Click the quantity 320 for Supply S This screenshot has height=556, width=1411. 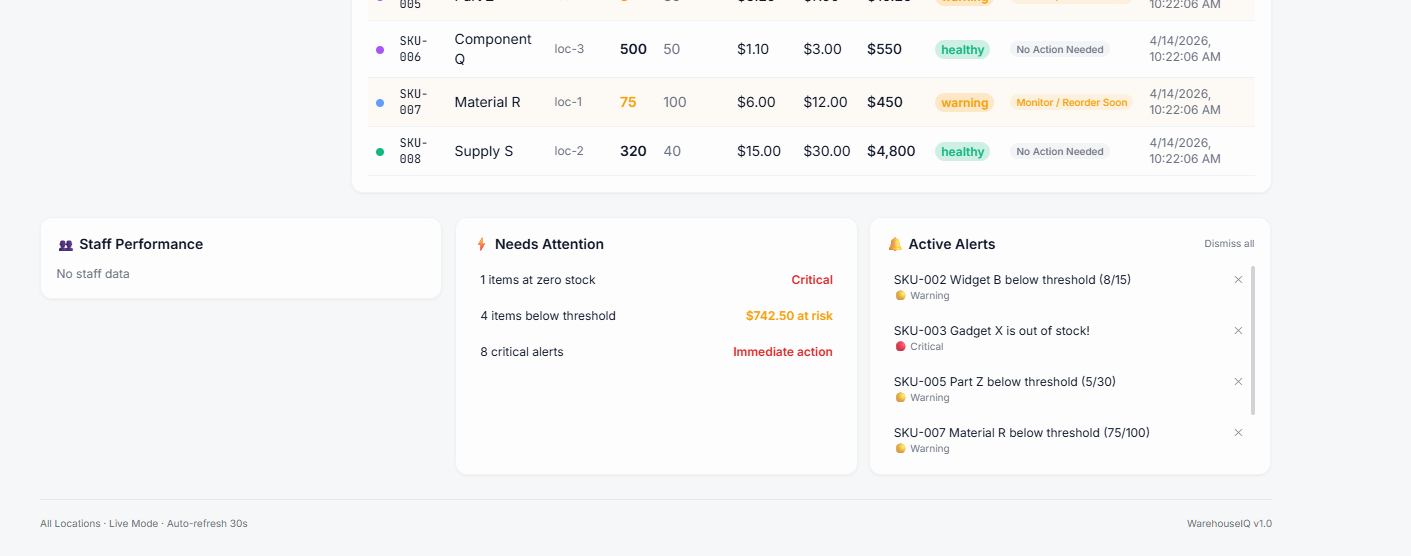[x=633, y=151]
